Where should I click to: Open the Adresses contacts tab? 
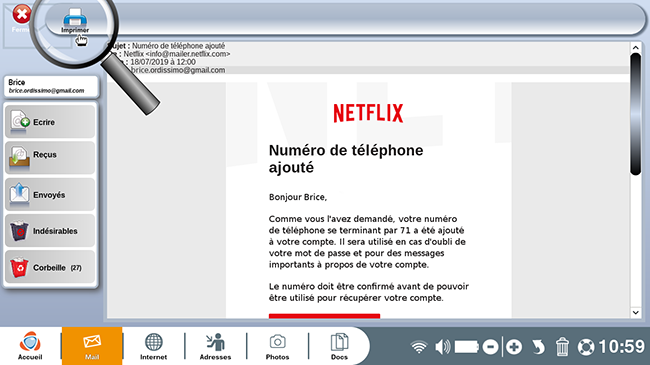point(216,346)
